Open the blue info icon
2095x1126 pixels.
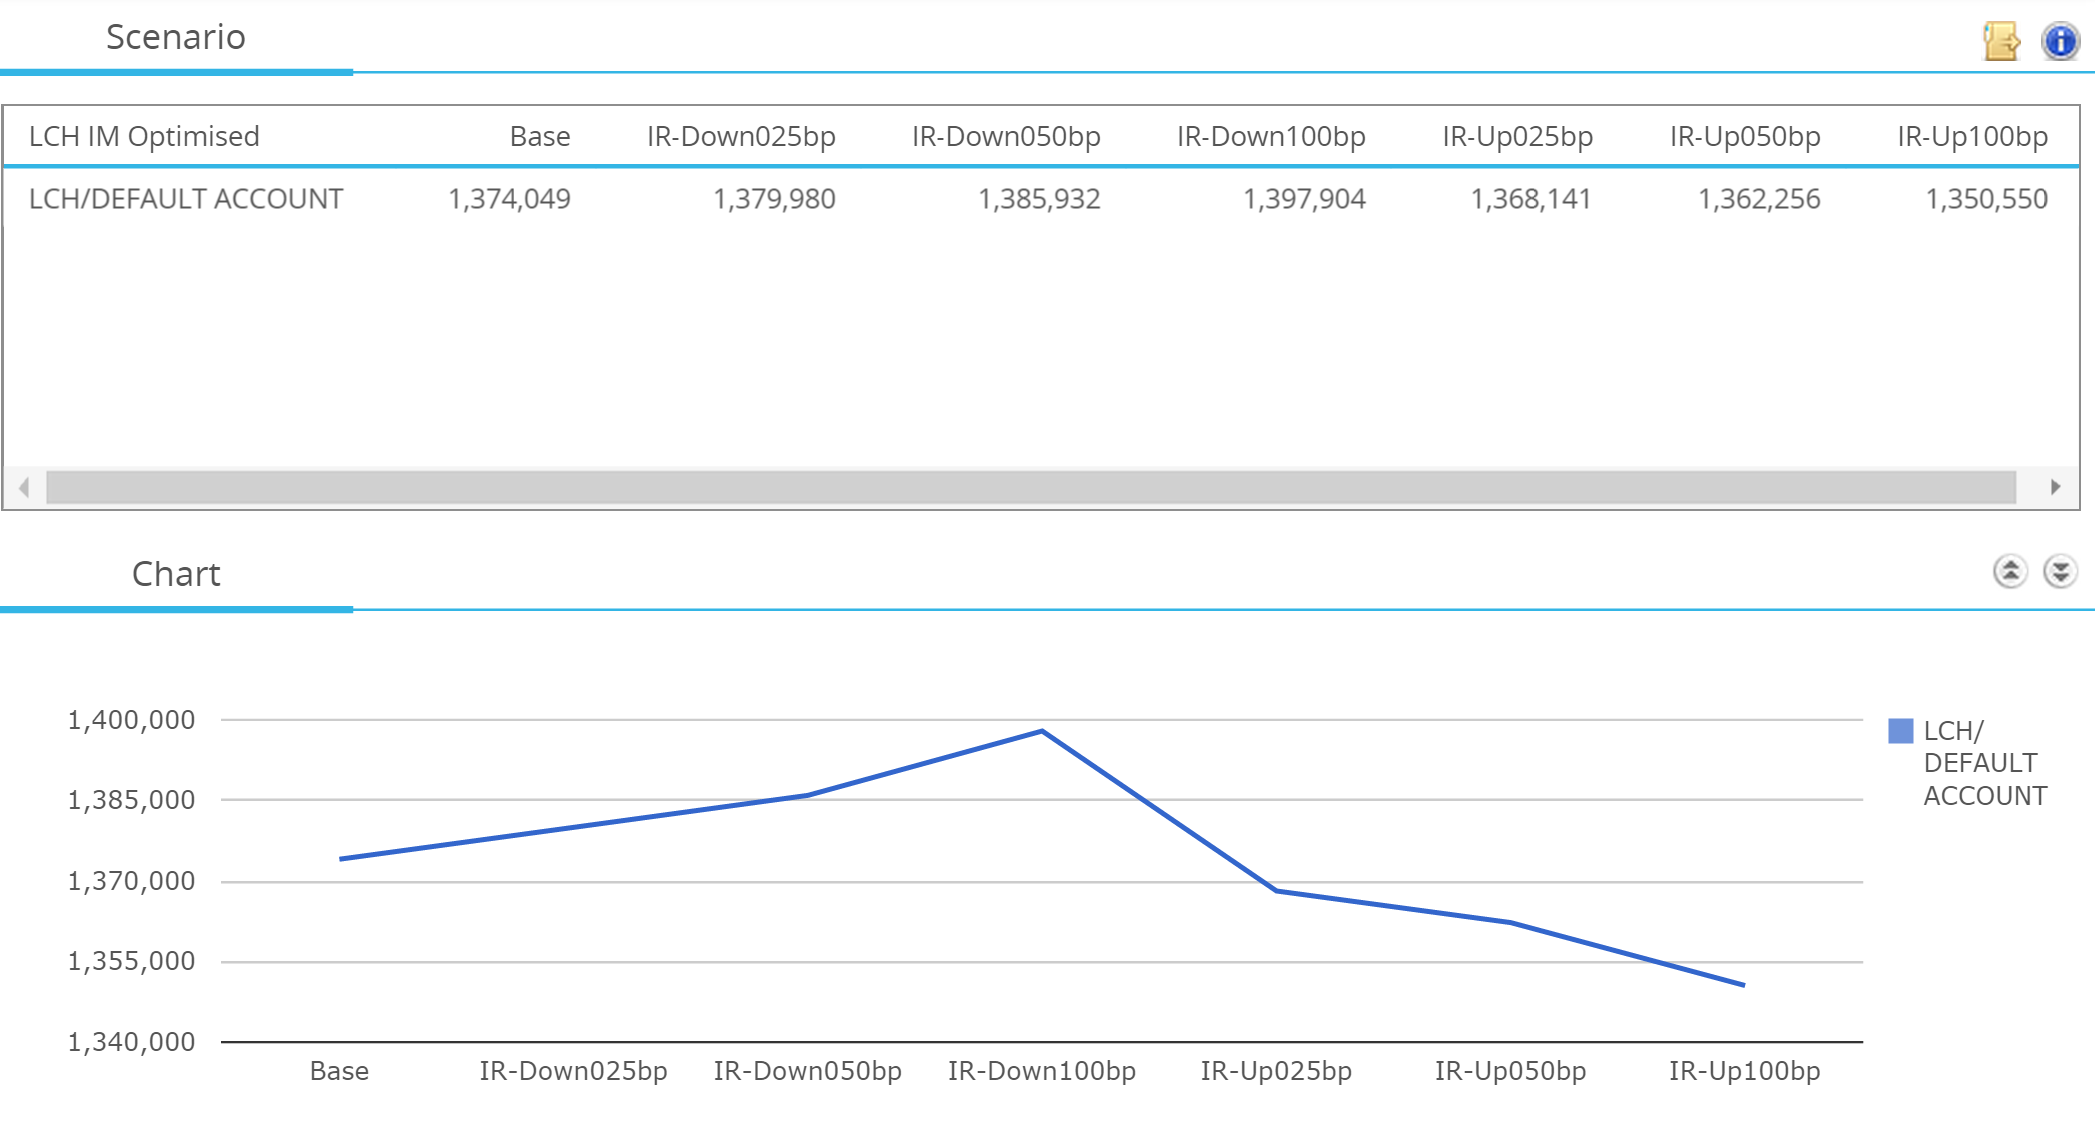click(x=2060, y=41)
